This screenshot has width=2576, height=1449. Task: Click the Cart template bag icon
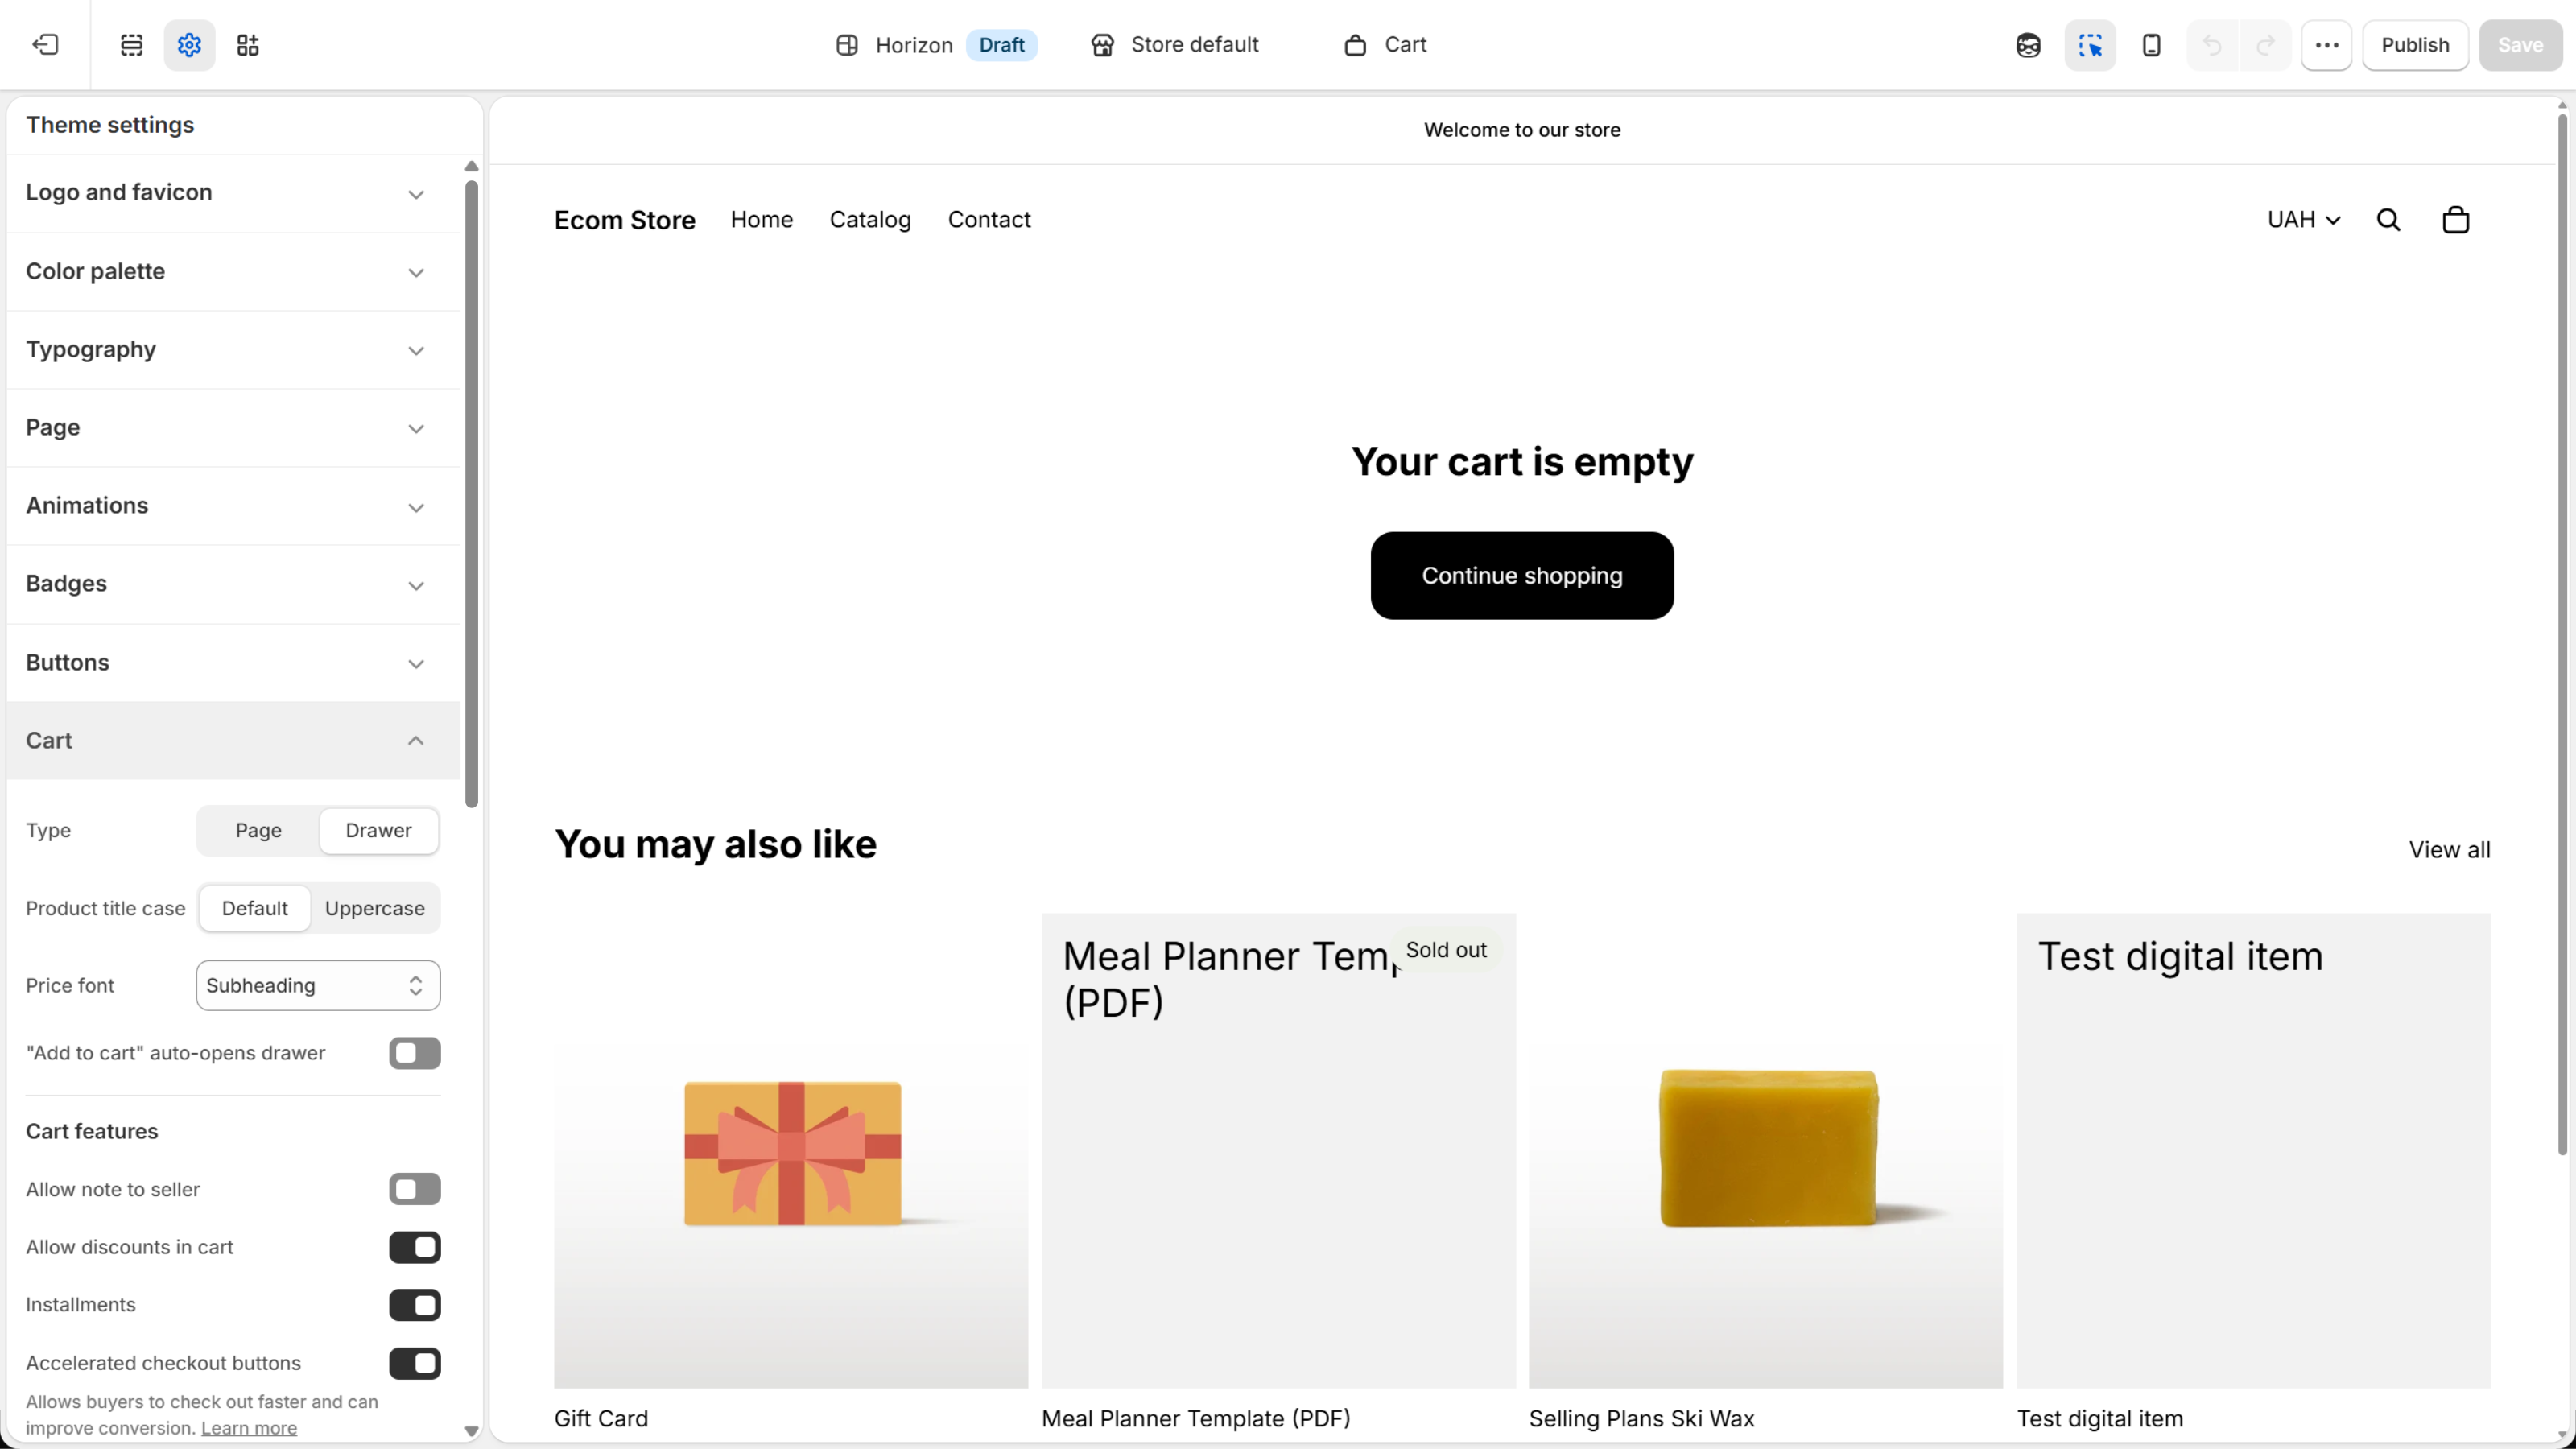(x=1355, y=45)
